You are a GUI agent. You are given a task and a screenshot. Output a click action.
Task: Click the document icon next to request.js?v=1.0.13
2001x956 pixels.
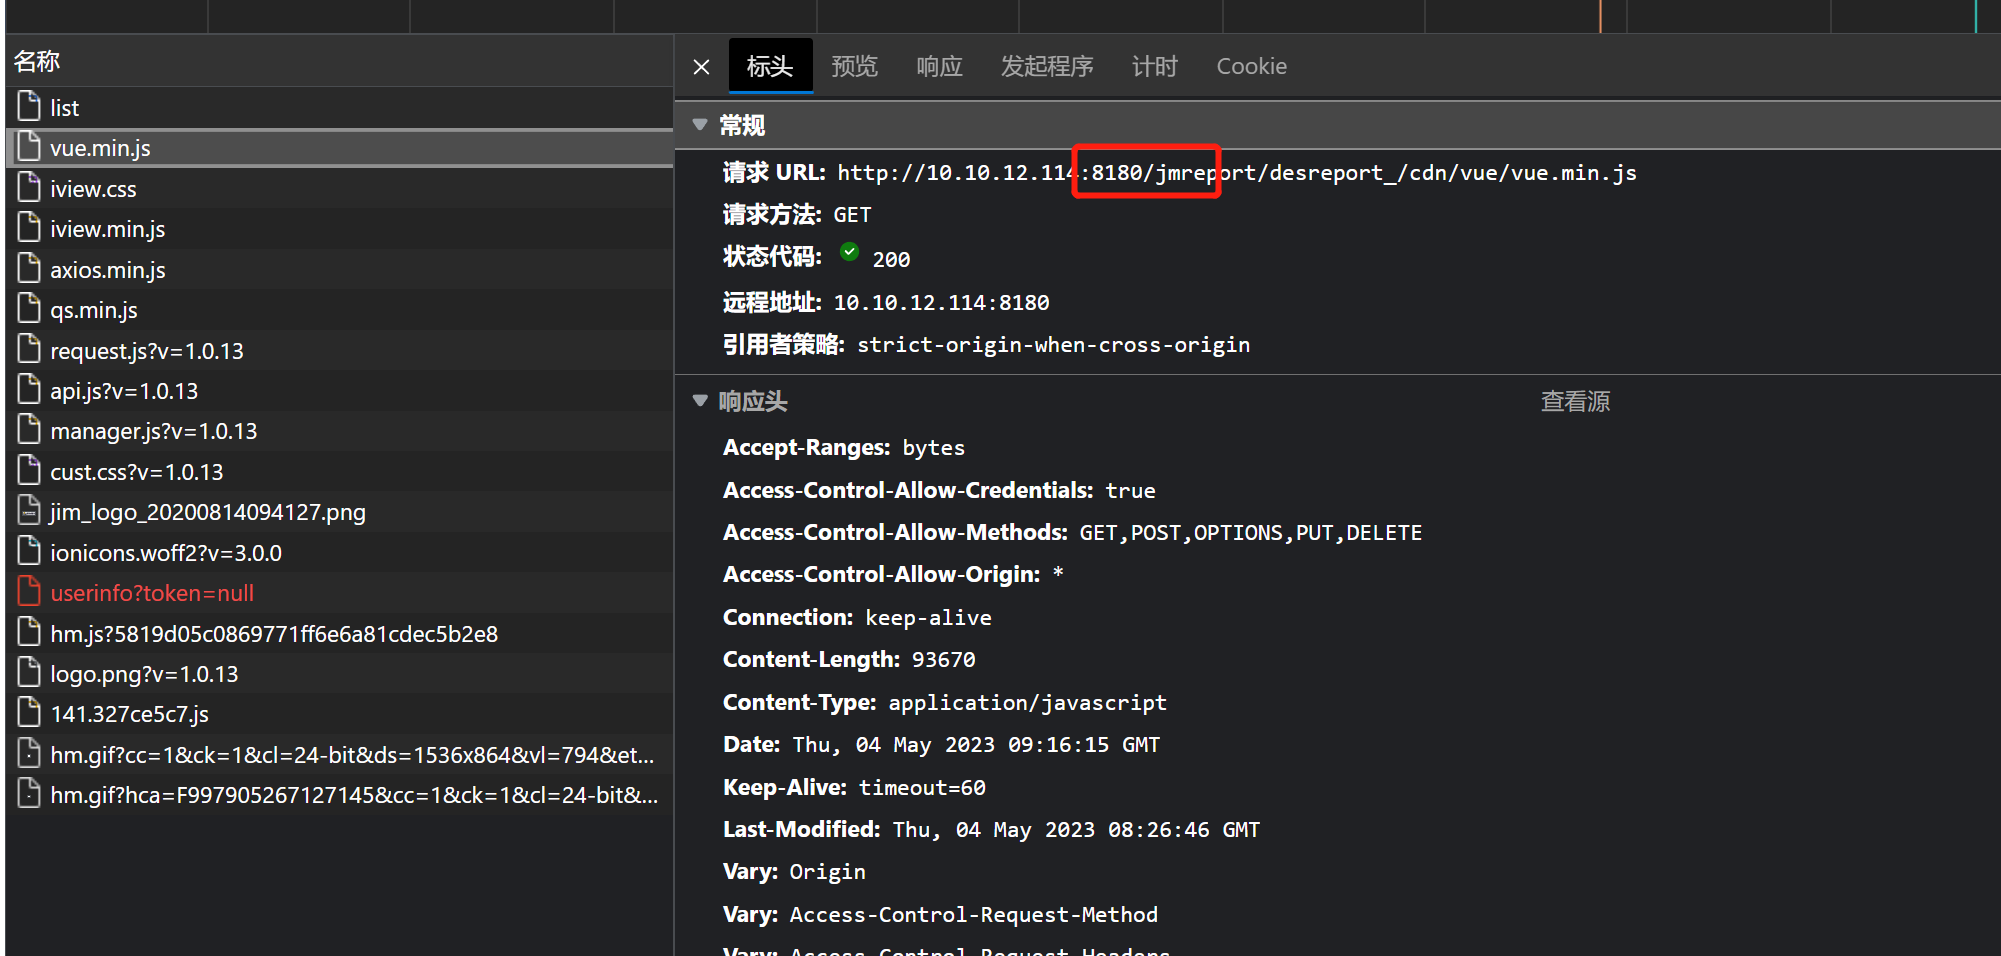coord(28,349)
